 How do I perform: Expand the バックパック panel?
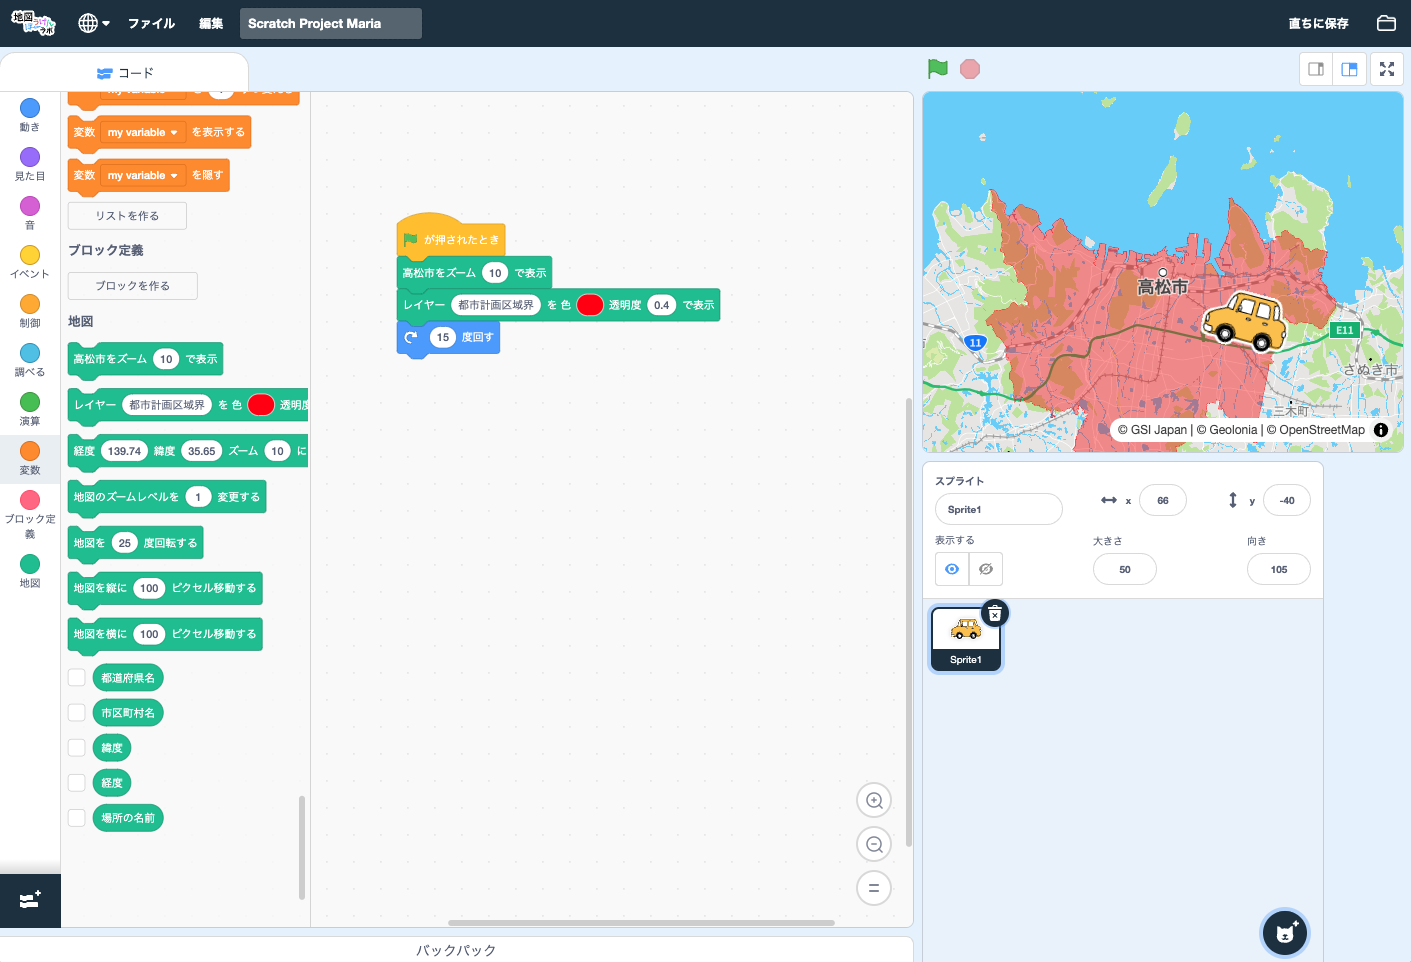tap(456, 950)
